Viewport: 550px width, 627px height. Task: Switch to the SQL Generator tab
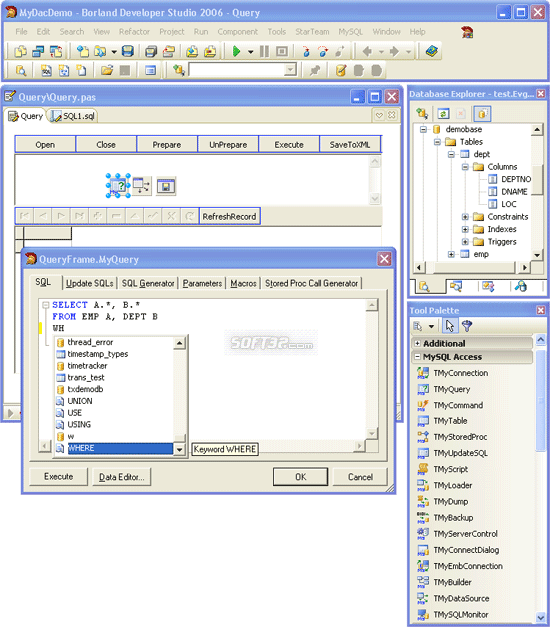[148, 283]
